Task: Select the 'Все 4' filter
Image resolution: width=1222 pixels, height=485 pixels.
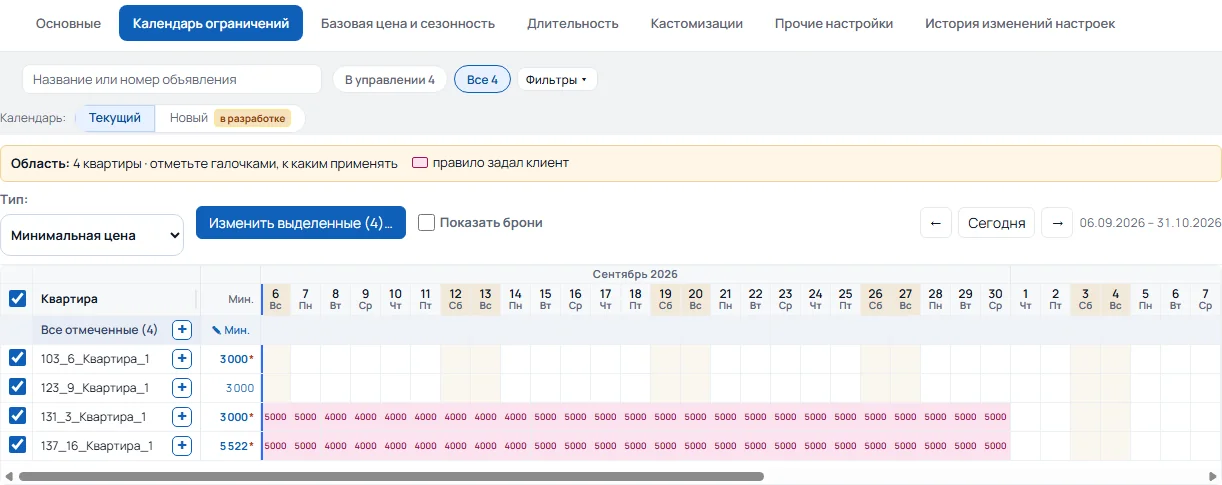Action: [x=482, y=80]
